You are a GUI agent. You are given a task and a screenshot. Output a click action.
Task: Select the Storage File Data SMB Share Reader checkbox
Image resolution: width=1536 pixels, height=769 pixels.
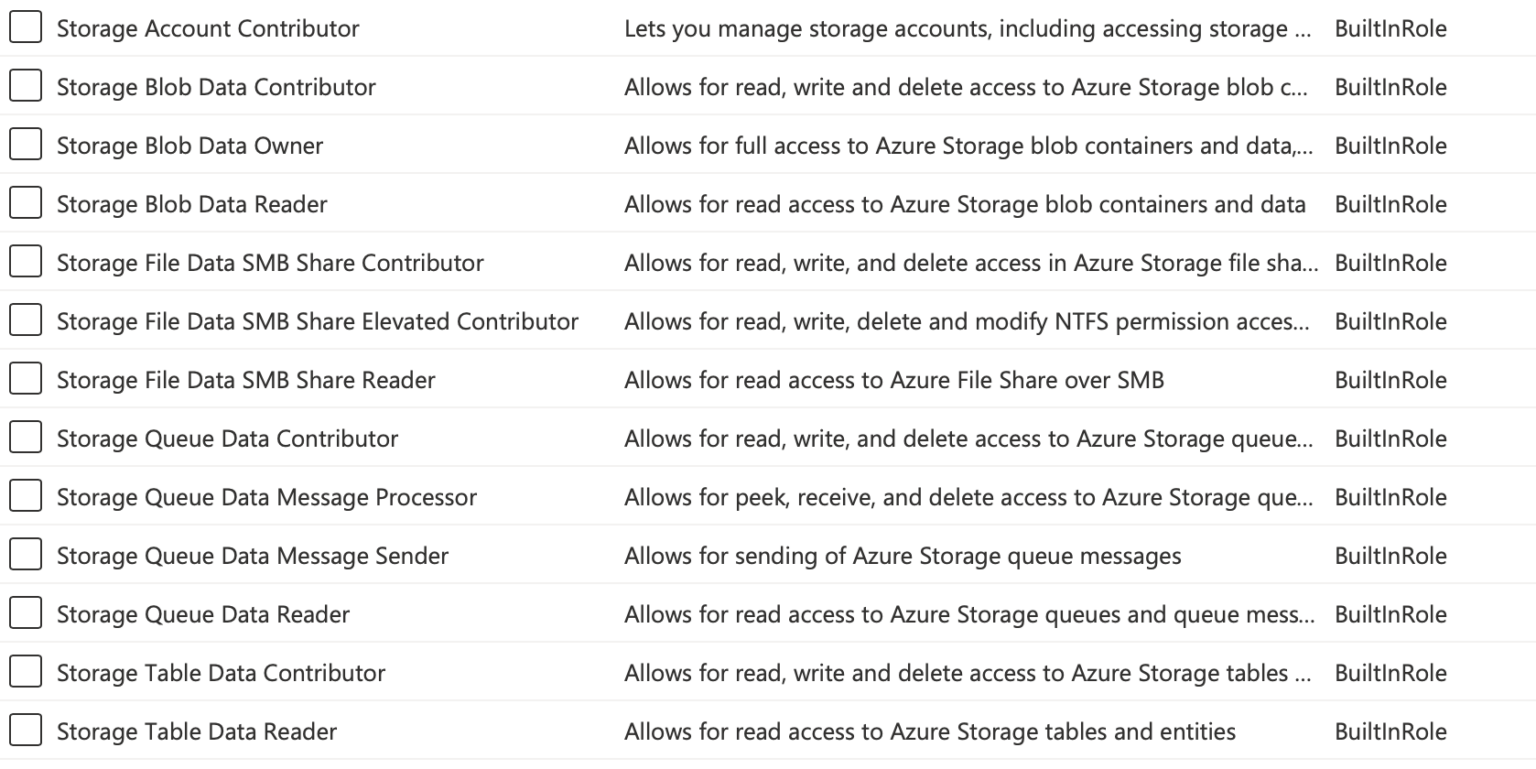coord(26,379)
